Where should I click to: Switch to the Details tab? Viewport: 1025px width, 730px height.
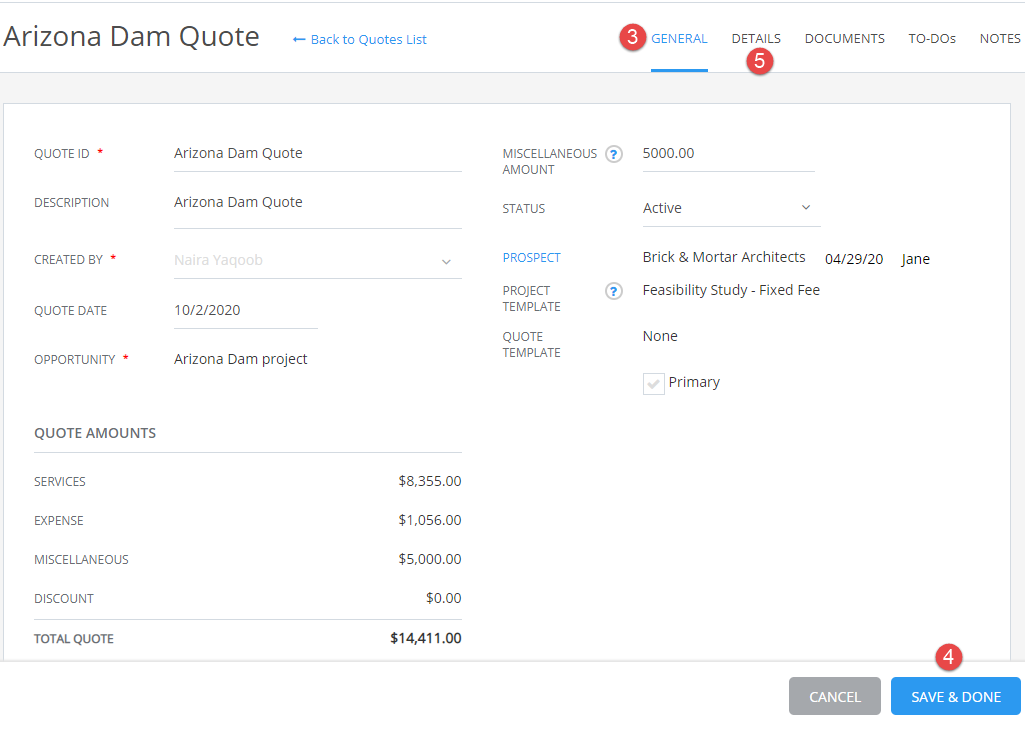pos(756,39)
